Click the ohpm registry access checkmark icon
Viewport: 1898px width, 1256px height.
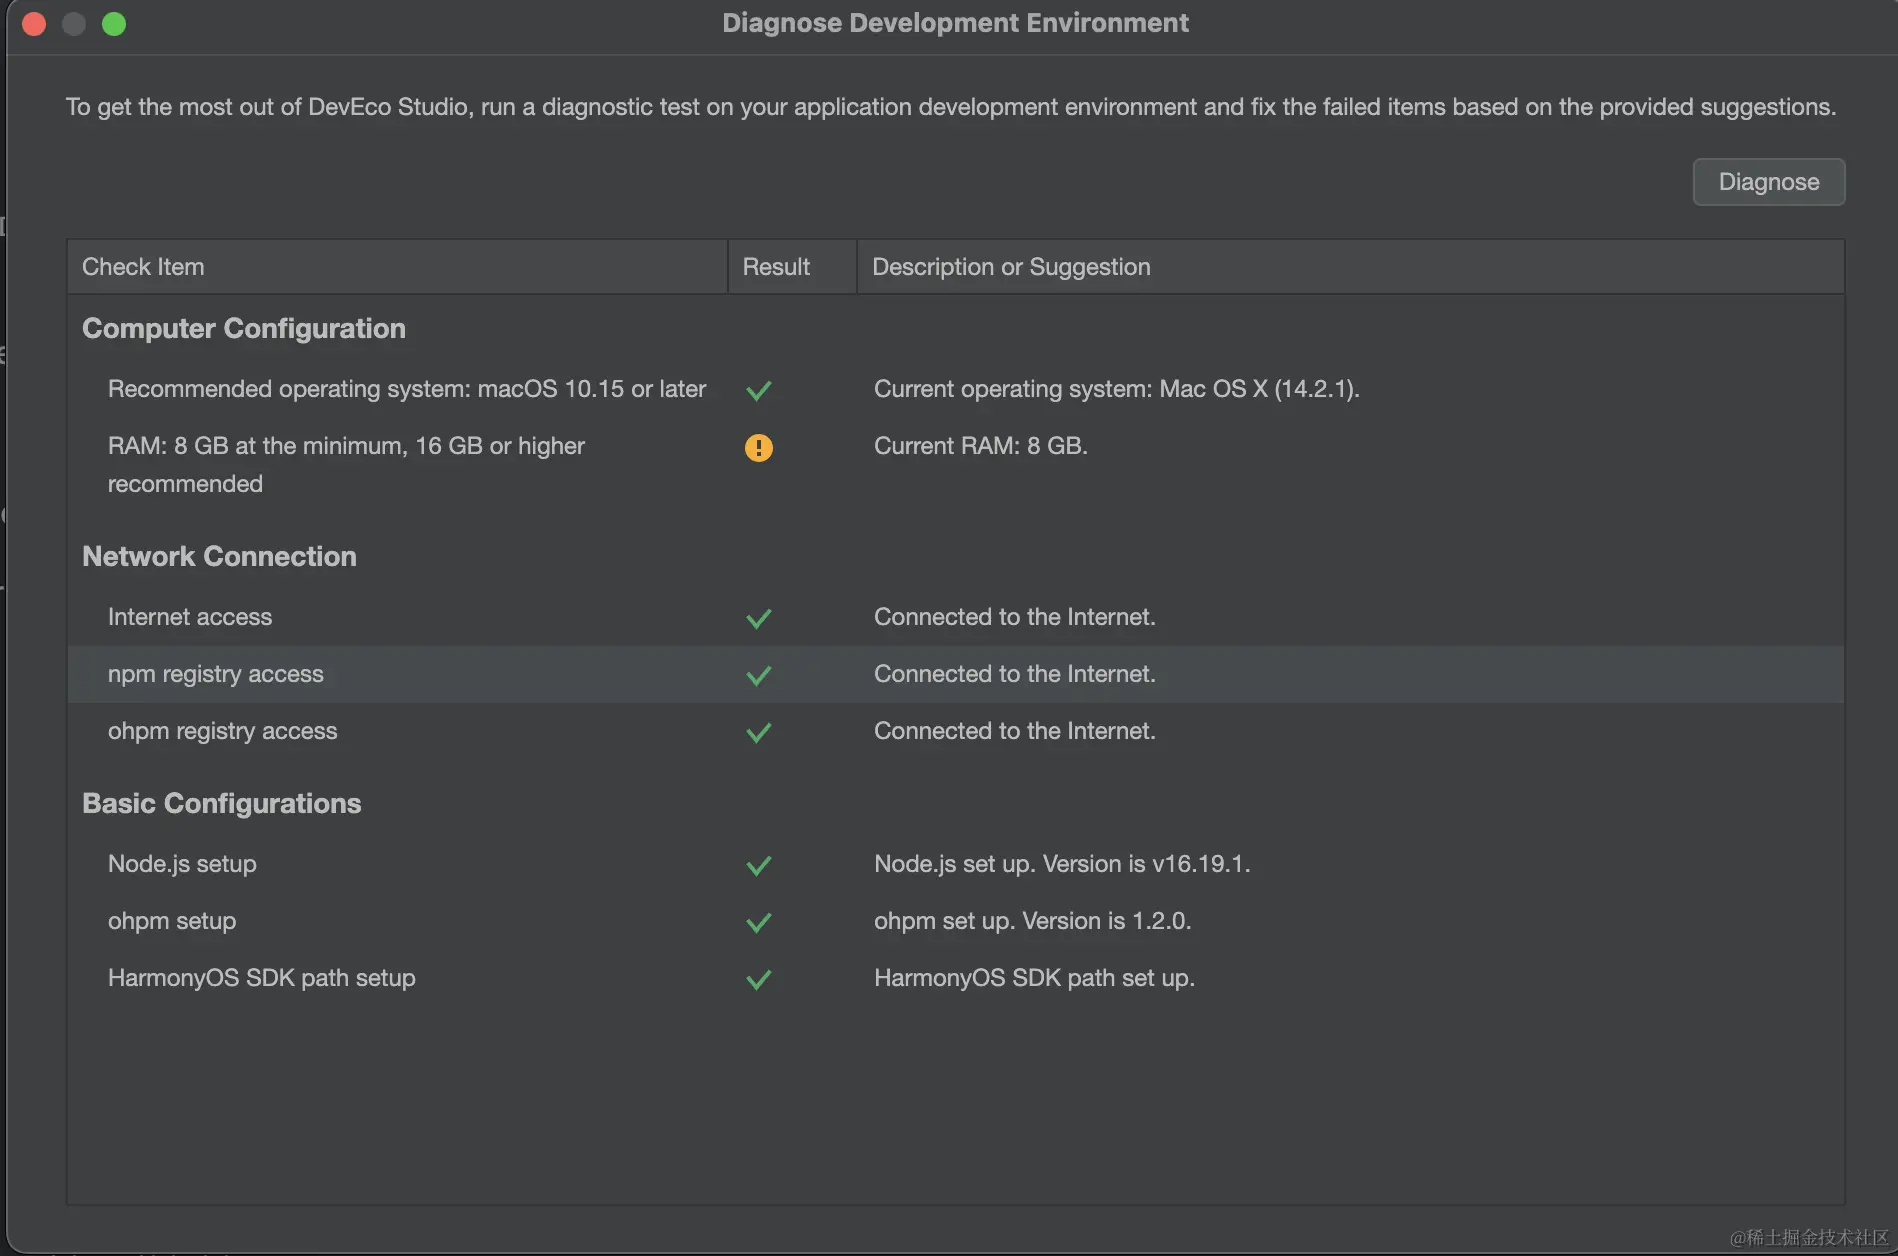click(759, 732)
